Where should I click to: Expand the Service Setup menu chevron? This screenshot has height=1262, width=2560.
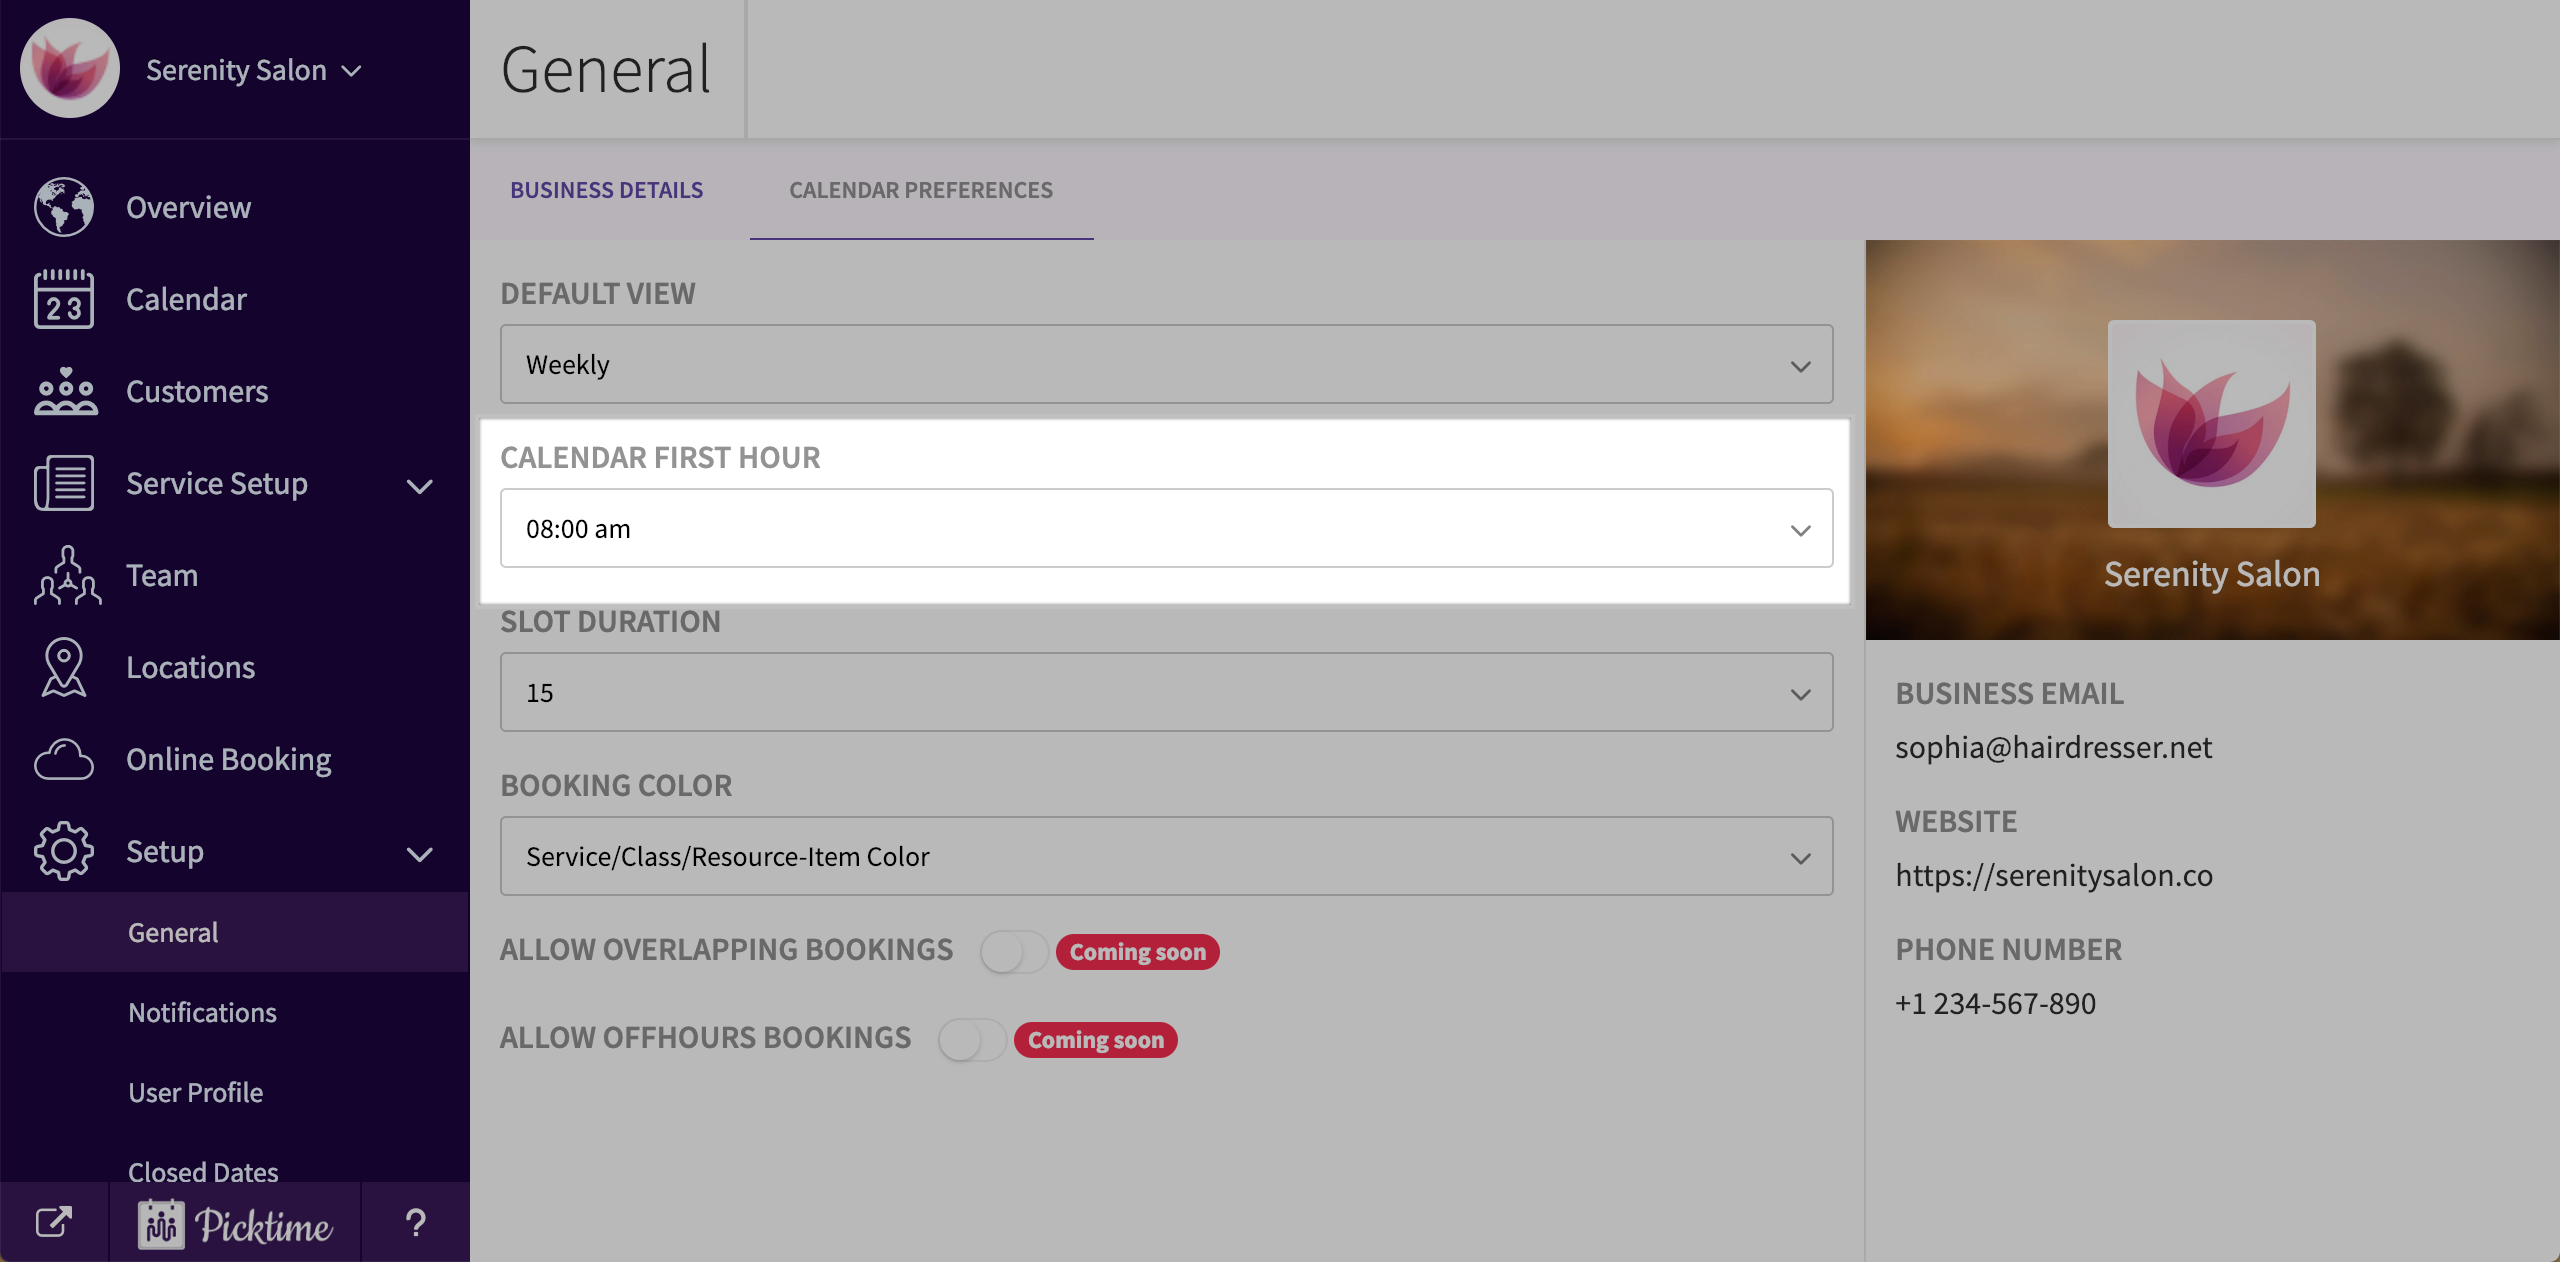[x=419, y=486]
